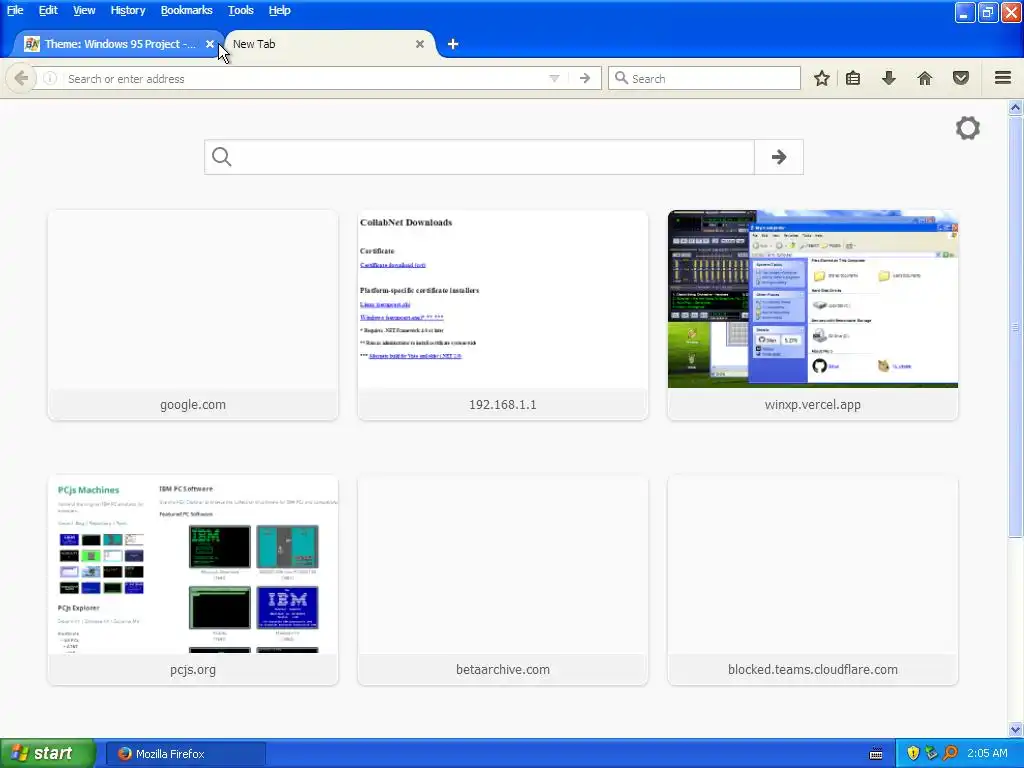The width and height of the screenshot is (1024, 768).
Task: Open the File menu
Action: pos(15,10)
